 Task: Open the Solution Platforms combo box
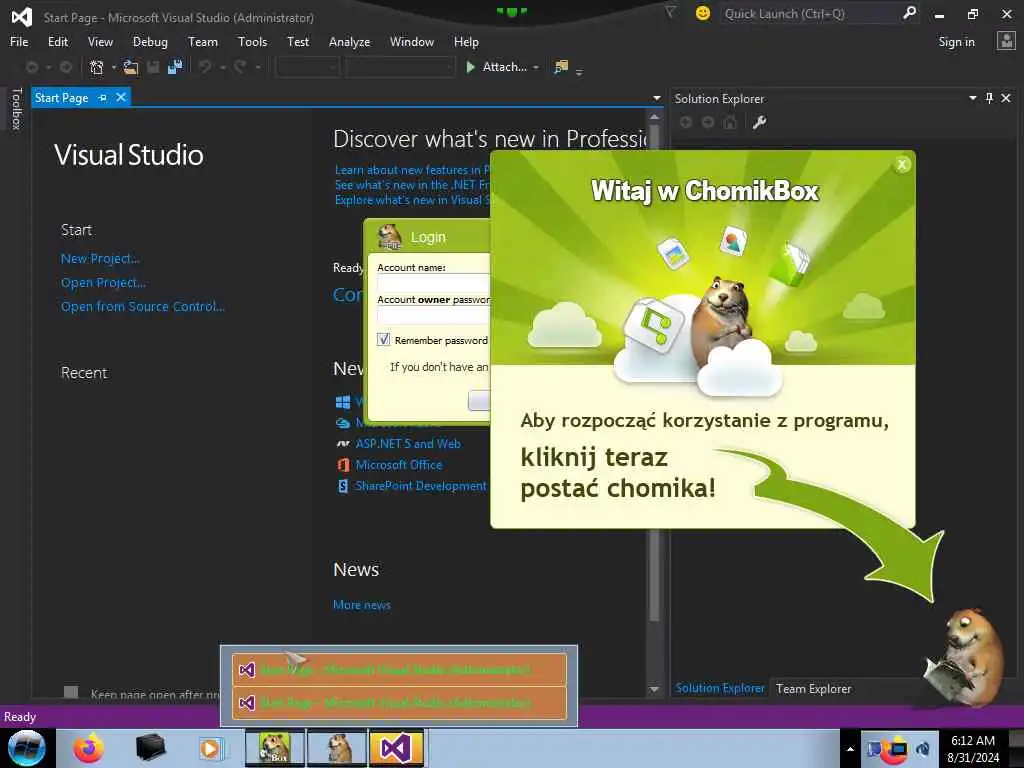click(400, 67)
